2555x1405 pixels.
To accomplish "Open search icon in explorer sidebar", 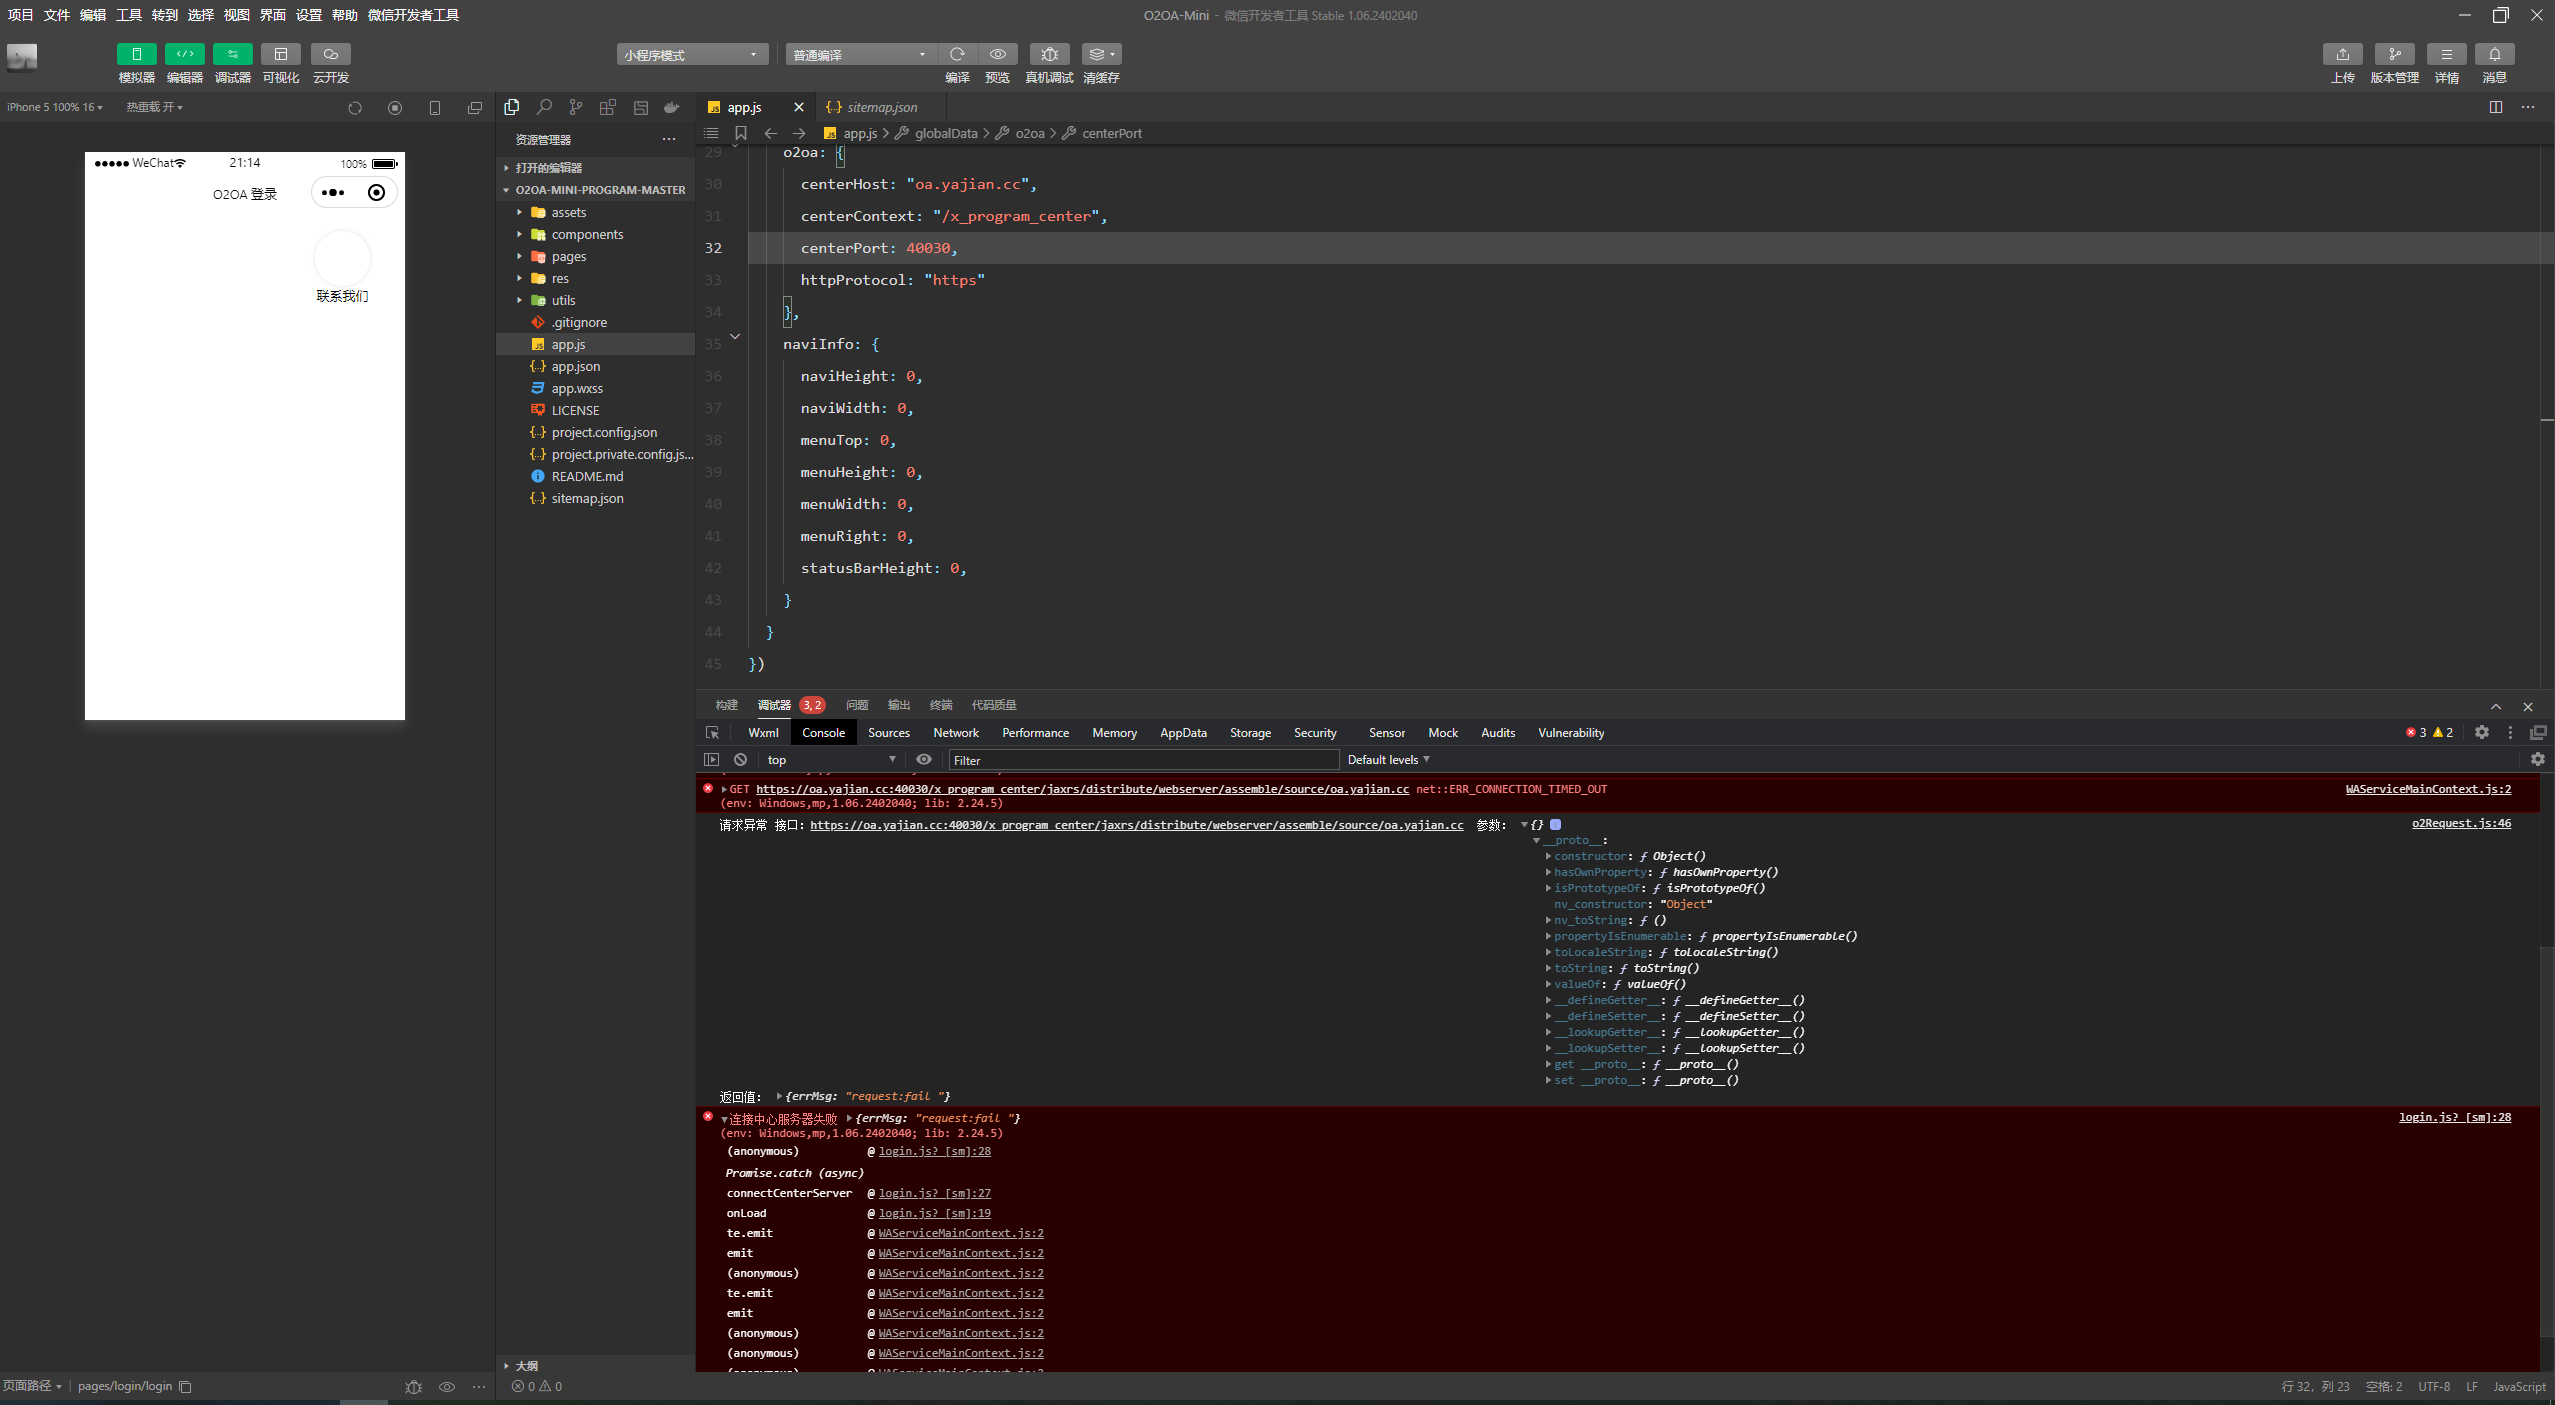I will tap(544, 107).
